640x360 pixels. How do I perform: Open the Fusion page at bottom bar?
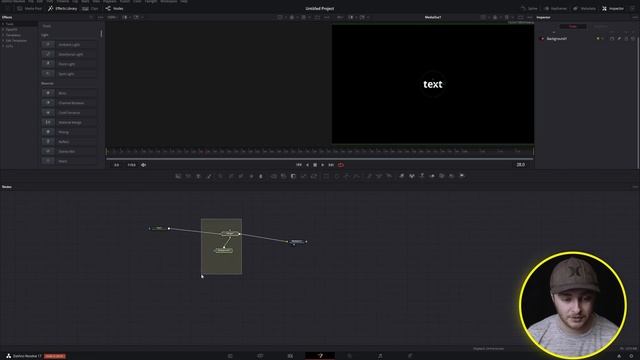320,356
